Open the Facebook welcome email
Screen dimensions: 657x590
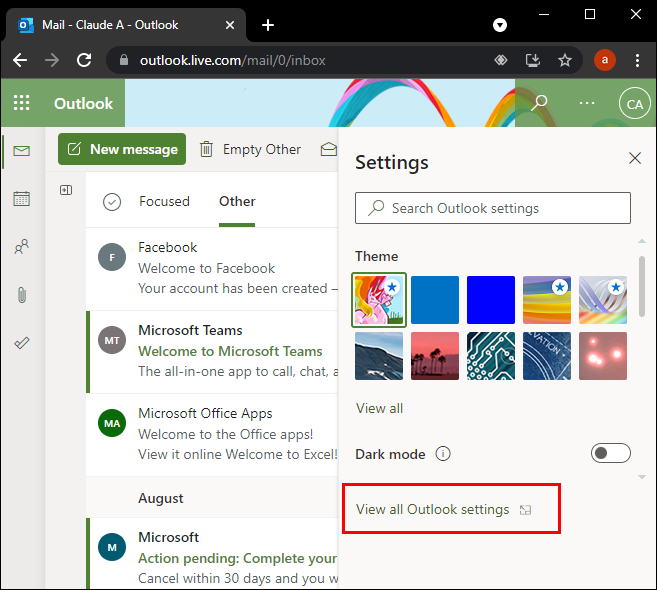click(x=212, y=269)
